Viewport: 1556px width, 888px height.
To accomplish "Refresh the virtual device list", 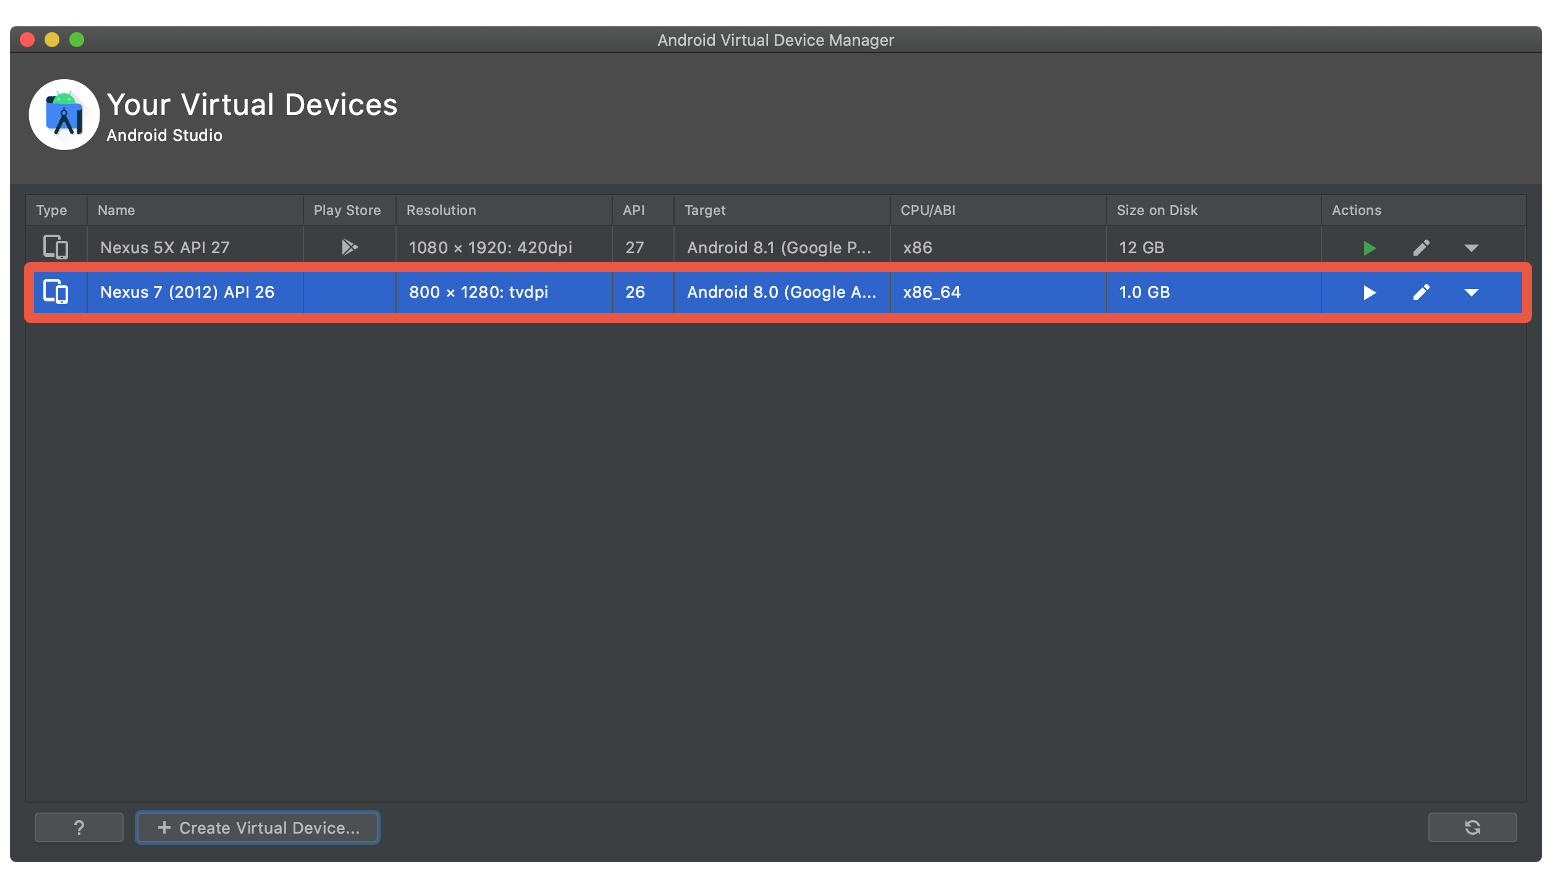I will (1472, 828).
